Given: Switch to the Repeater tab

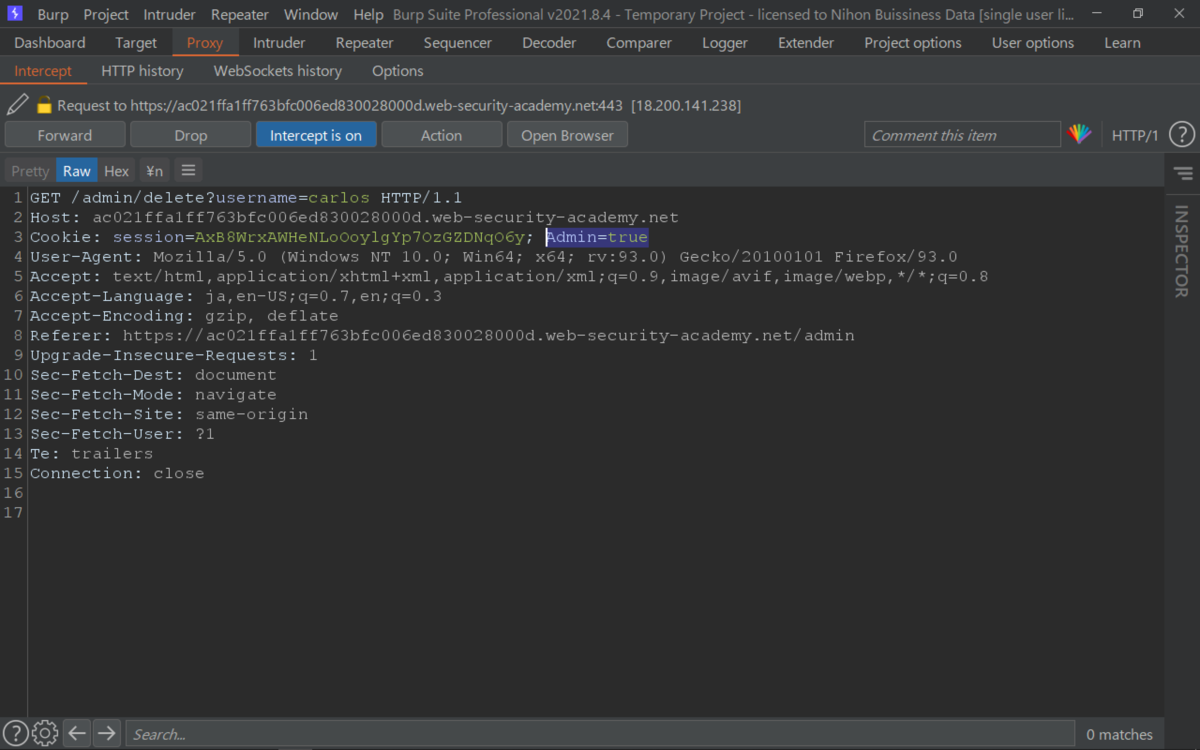Looking at the screenshot, I should (365, 43).
